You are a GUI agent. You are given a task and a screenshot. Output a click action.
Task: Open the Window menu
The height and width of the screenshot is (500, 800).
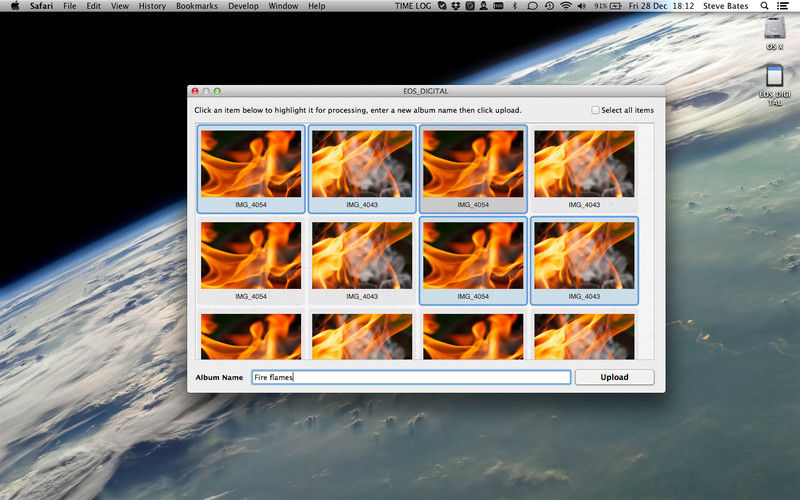click(x=283, y=6)
